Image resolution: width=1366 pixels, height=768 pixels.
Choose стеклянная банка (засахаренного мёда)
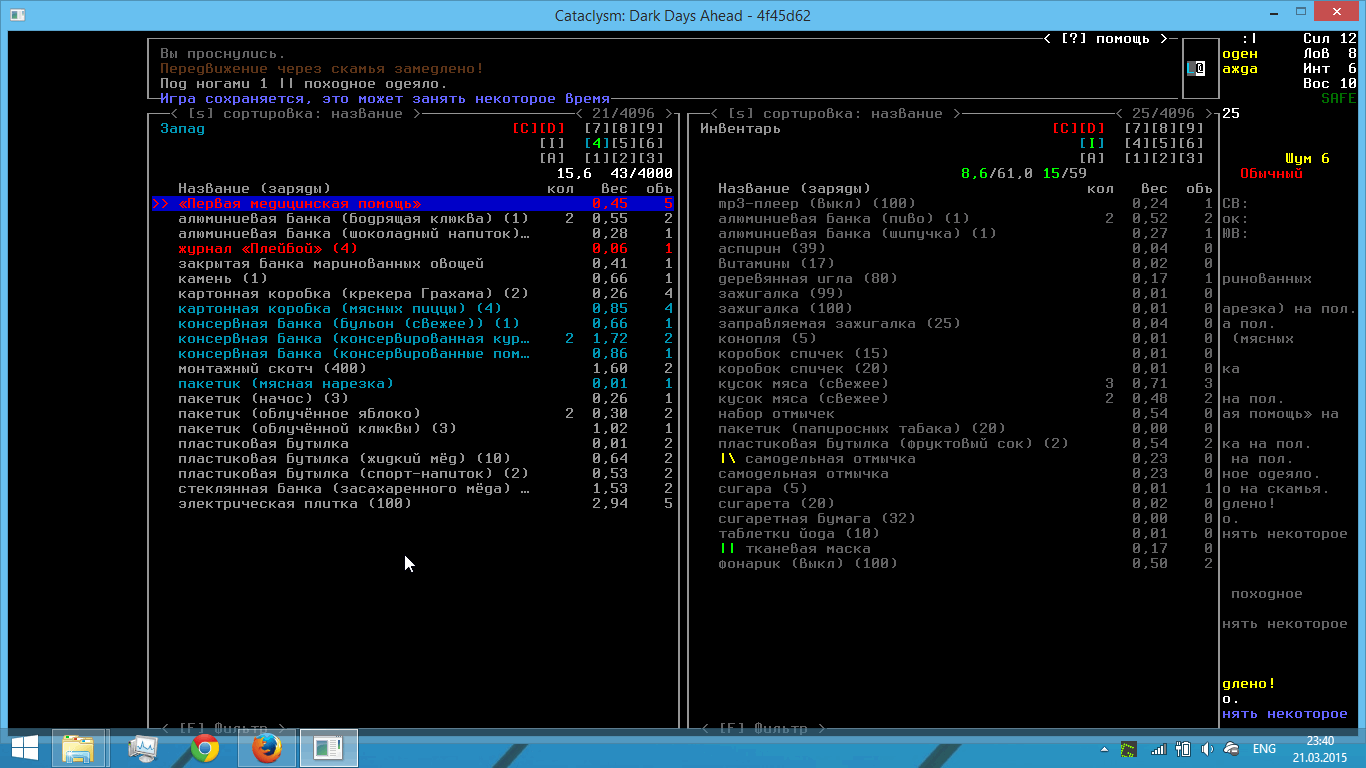[x=413, y=489]
